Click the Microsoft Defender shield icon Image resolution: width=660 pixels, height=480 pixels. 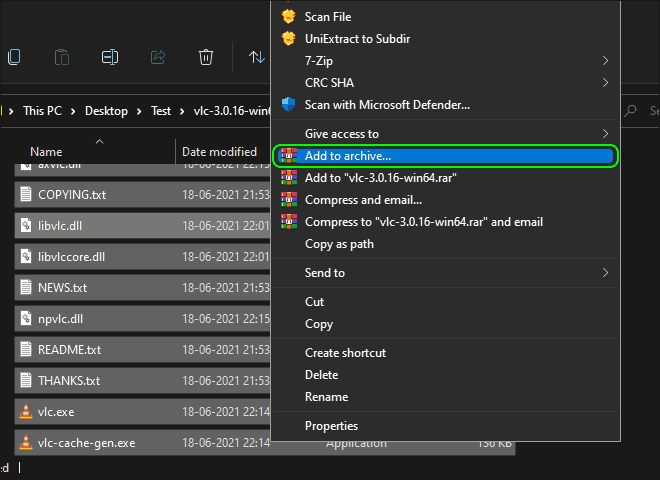point(289,104)
